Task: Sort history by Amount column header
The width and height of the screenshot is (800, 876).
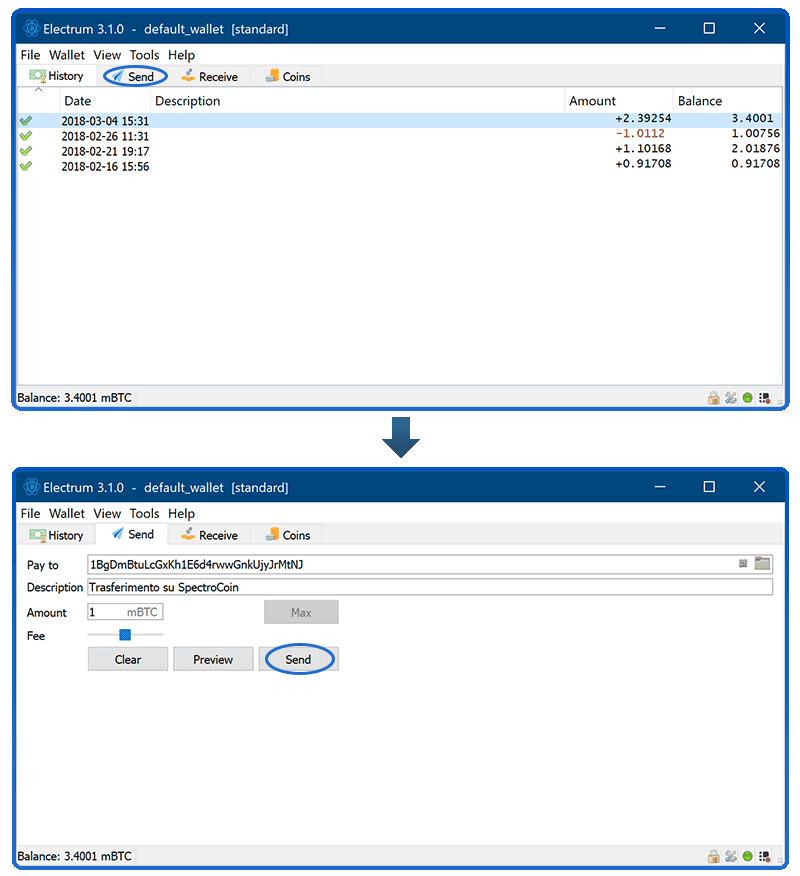Action: (618, 101)
